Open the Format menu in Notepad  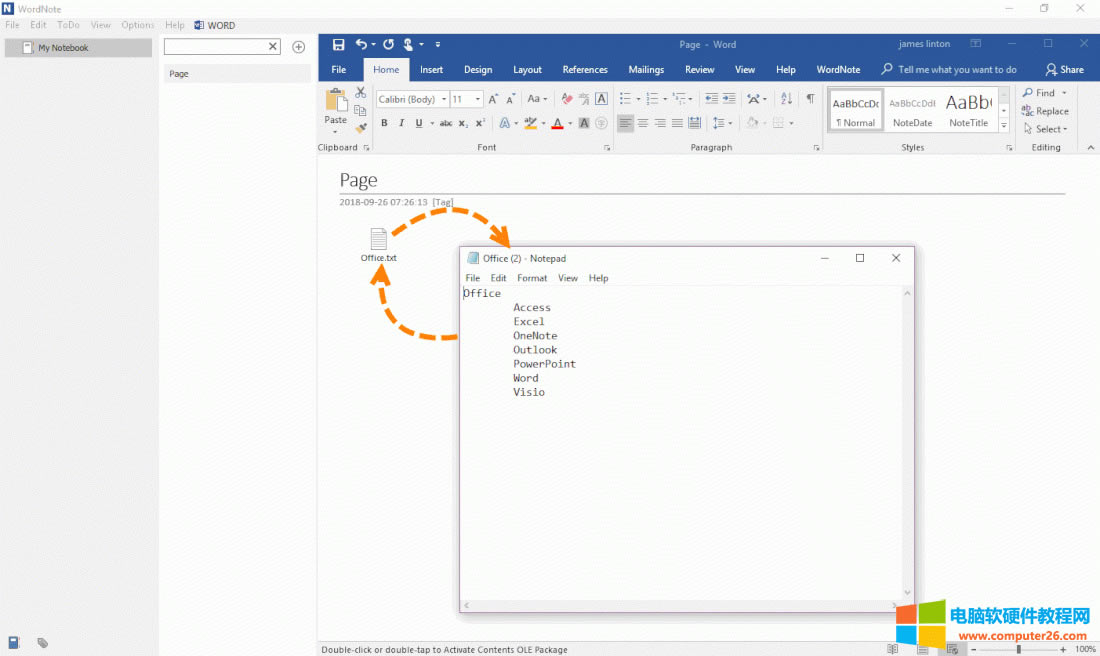tap(532, 278)
